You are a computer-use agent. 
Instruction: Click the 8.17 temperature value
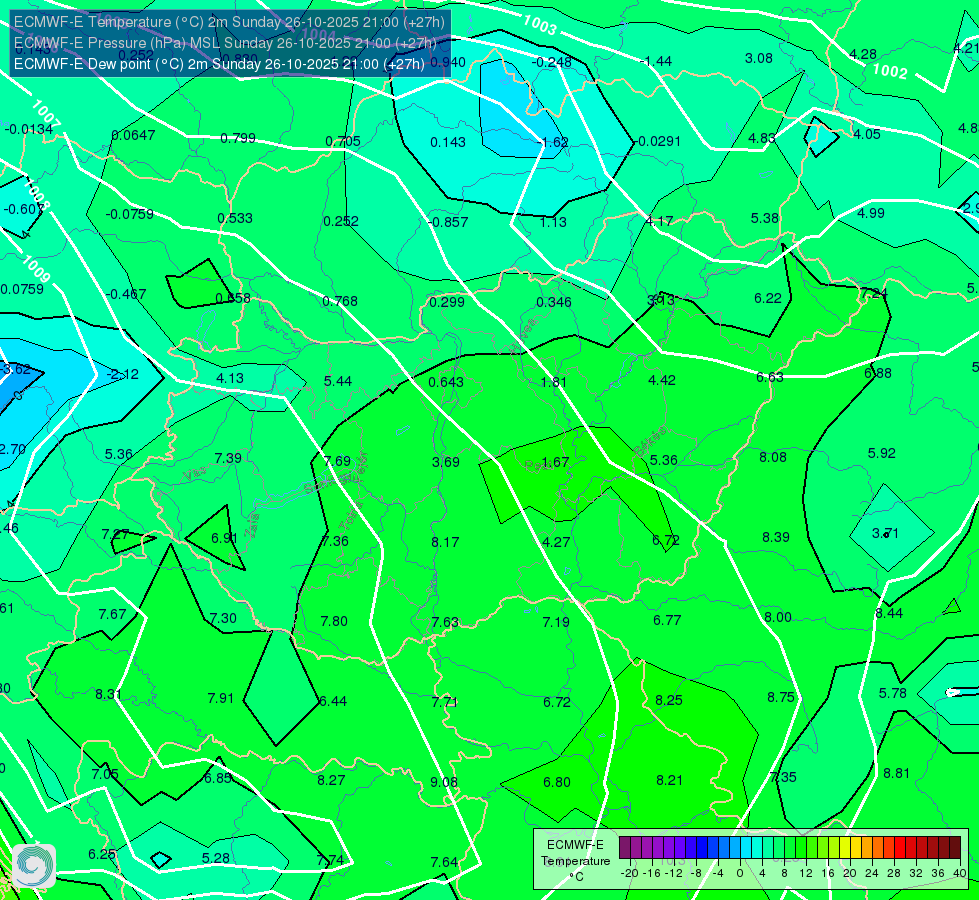click(x=445, y=542)
